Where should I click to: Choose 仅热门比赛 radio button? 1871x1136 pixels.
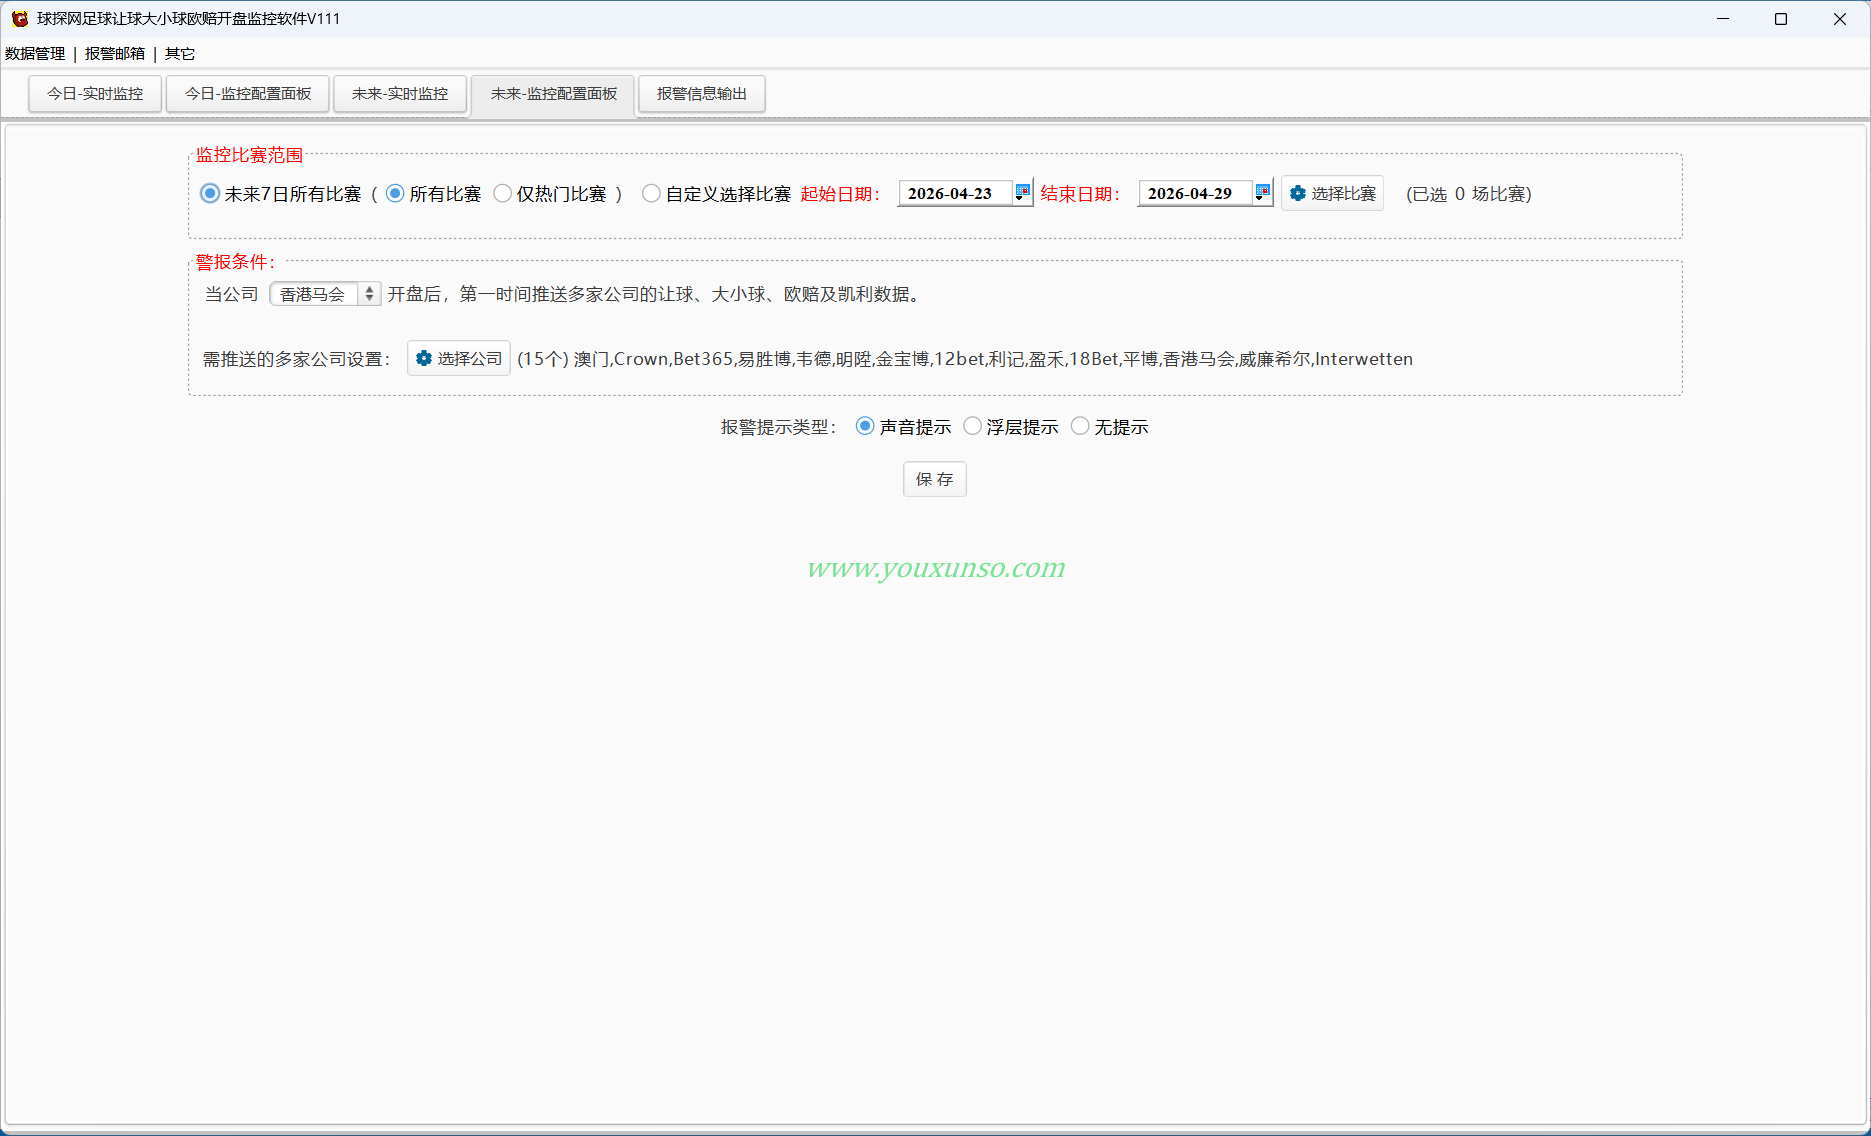tap(503, 194)
